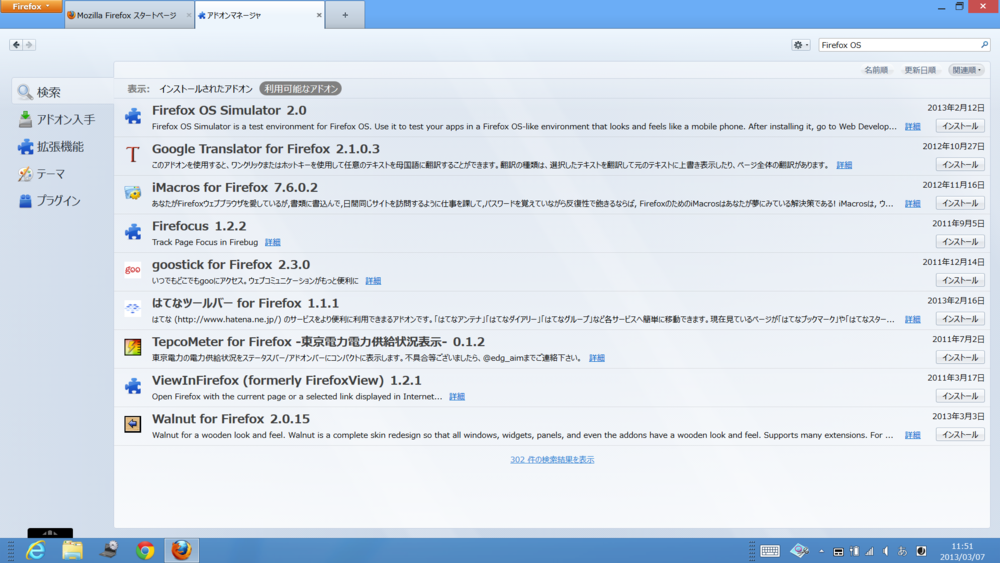Image resolution: width=1000 pixels, height=563 pixels.
Task: Open the 検索 category in the sidebar
Action: tap(62, 92)
